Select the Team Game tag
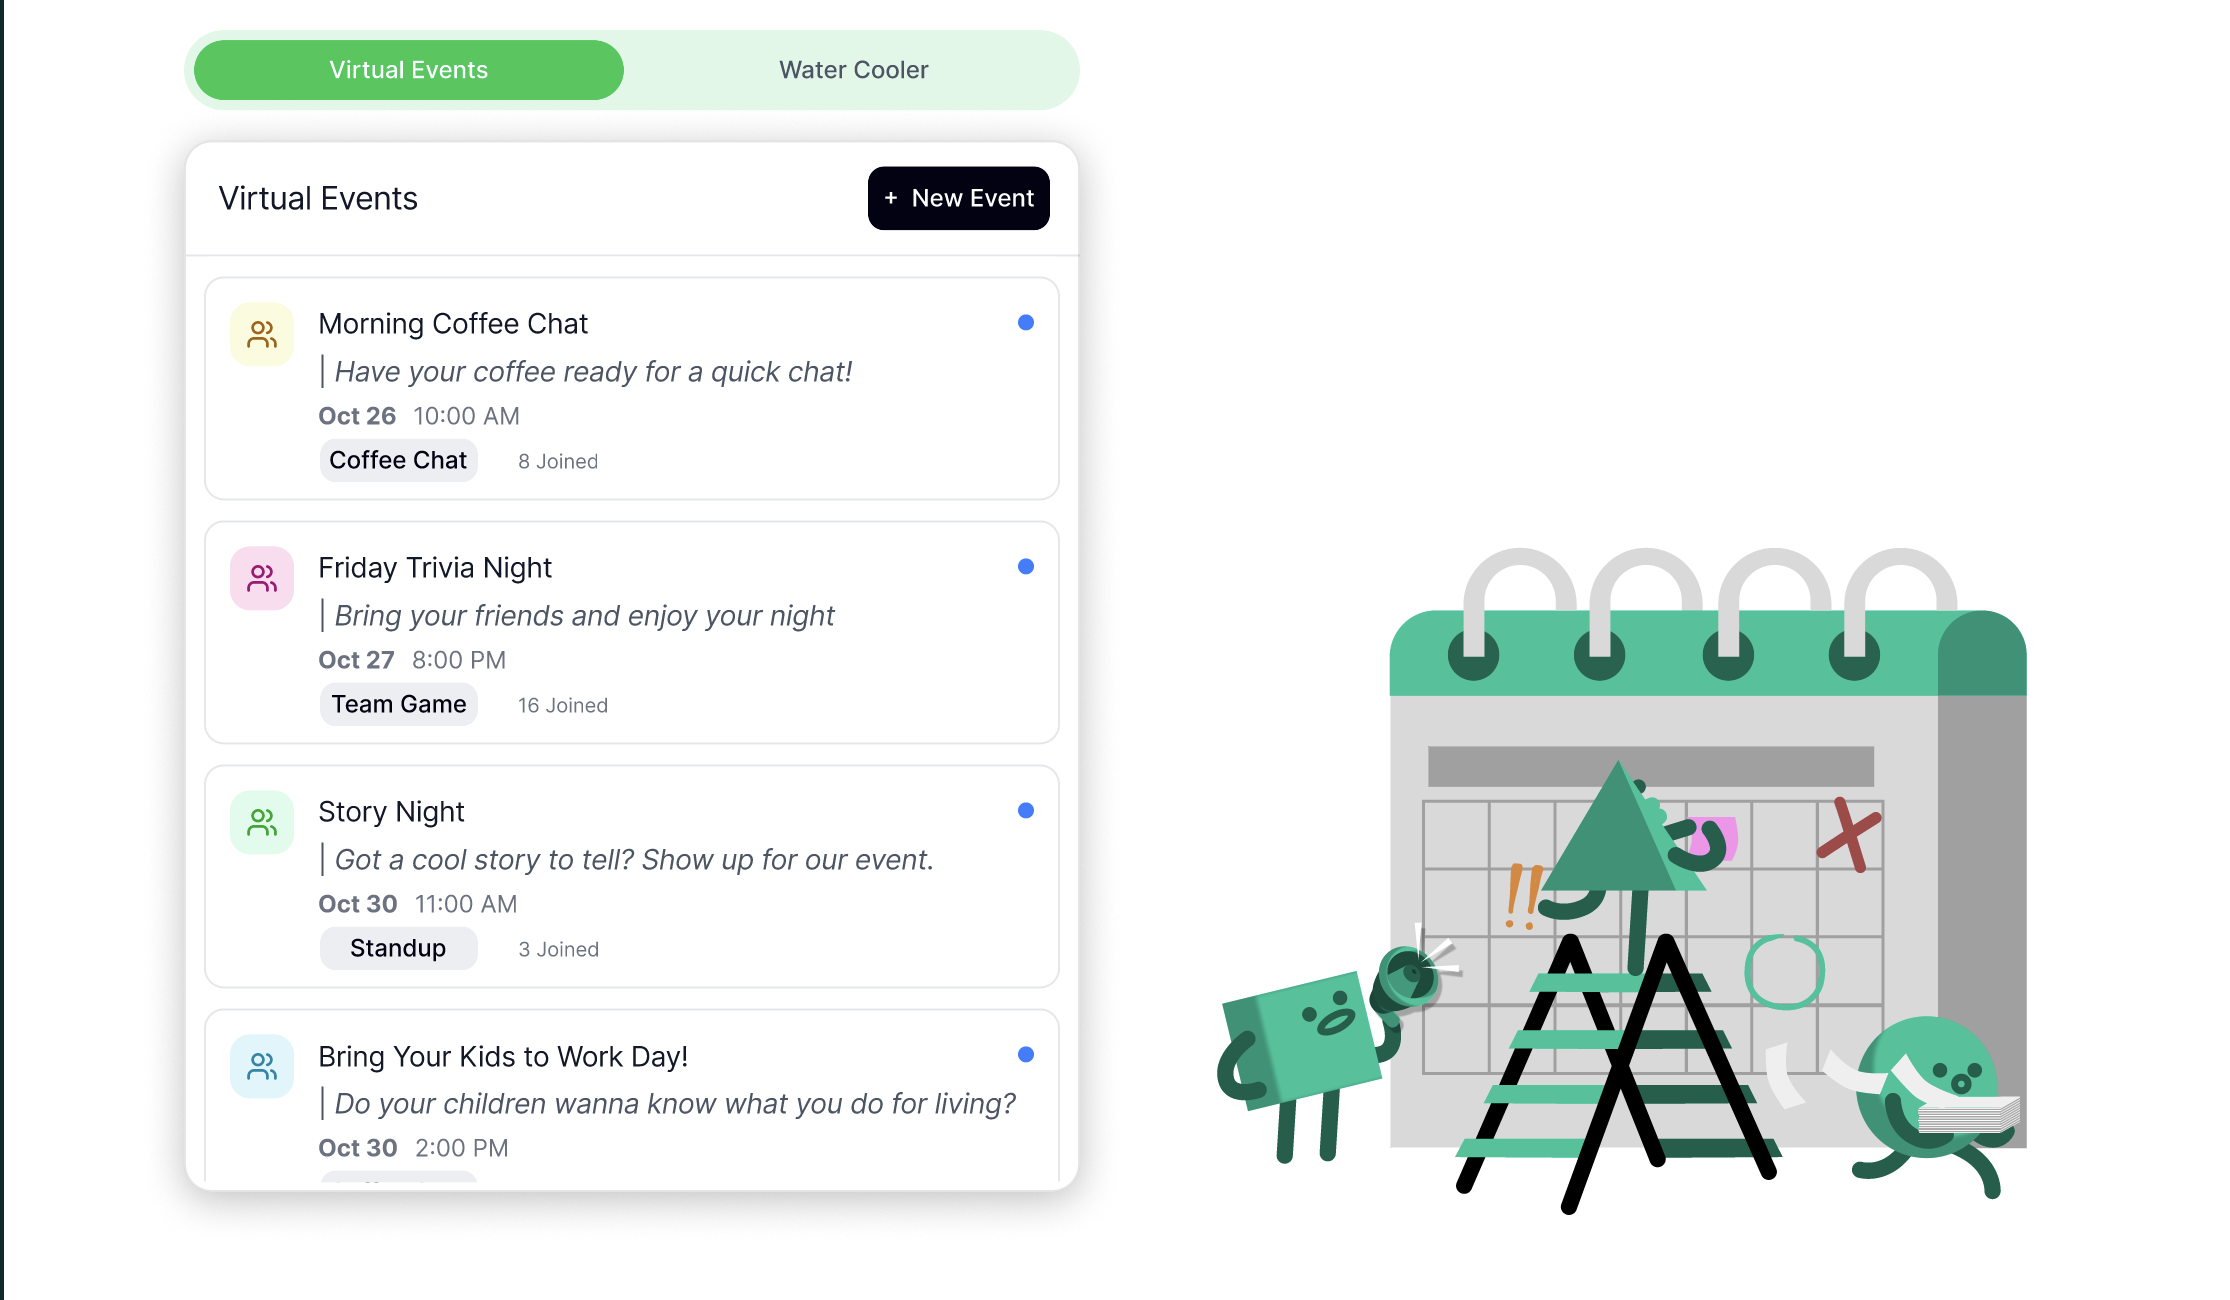This screenshot has height=1300, width=2230. (398, 704)
